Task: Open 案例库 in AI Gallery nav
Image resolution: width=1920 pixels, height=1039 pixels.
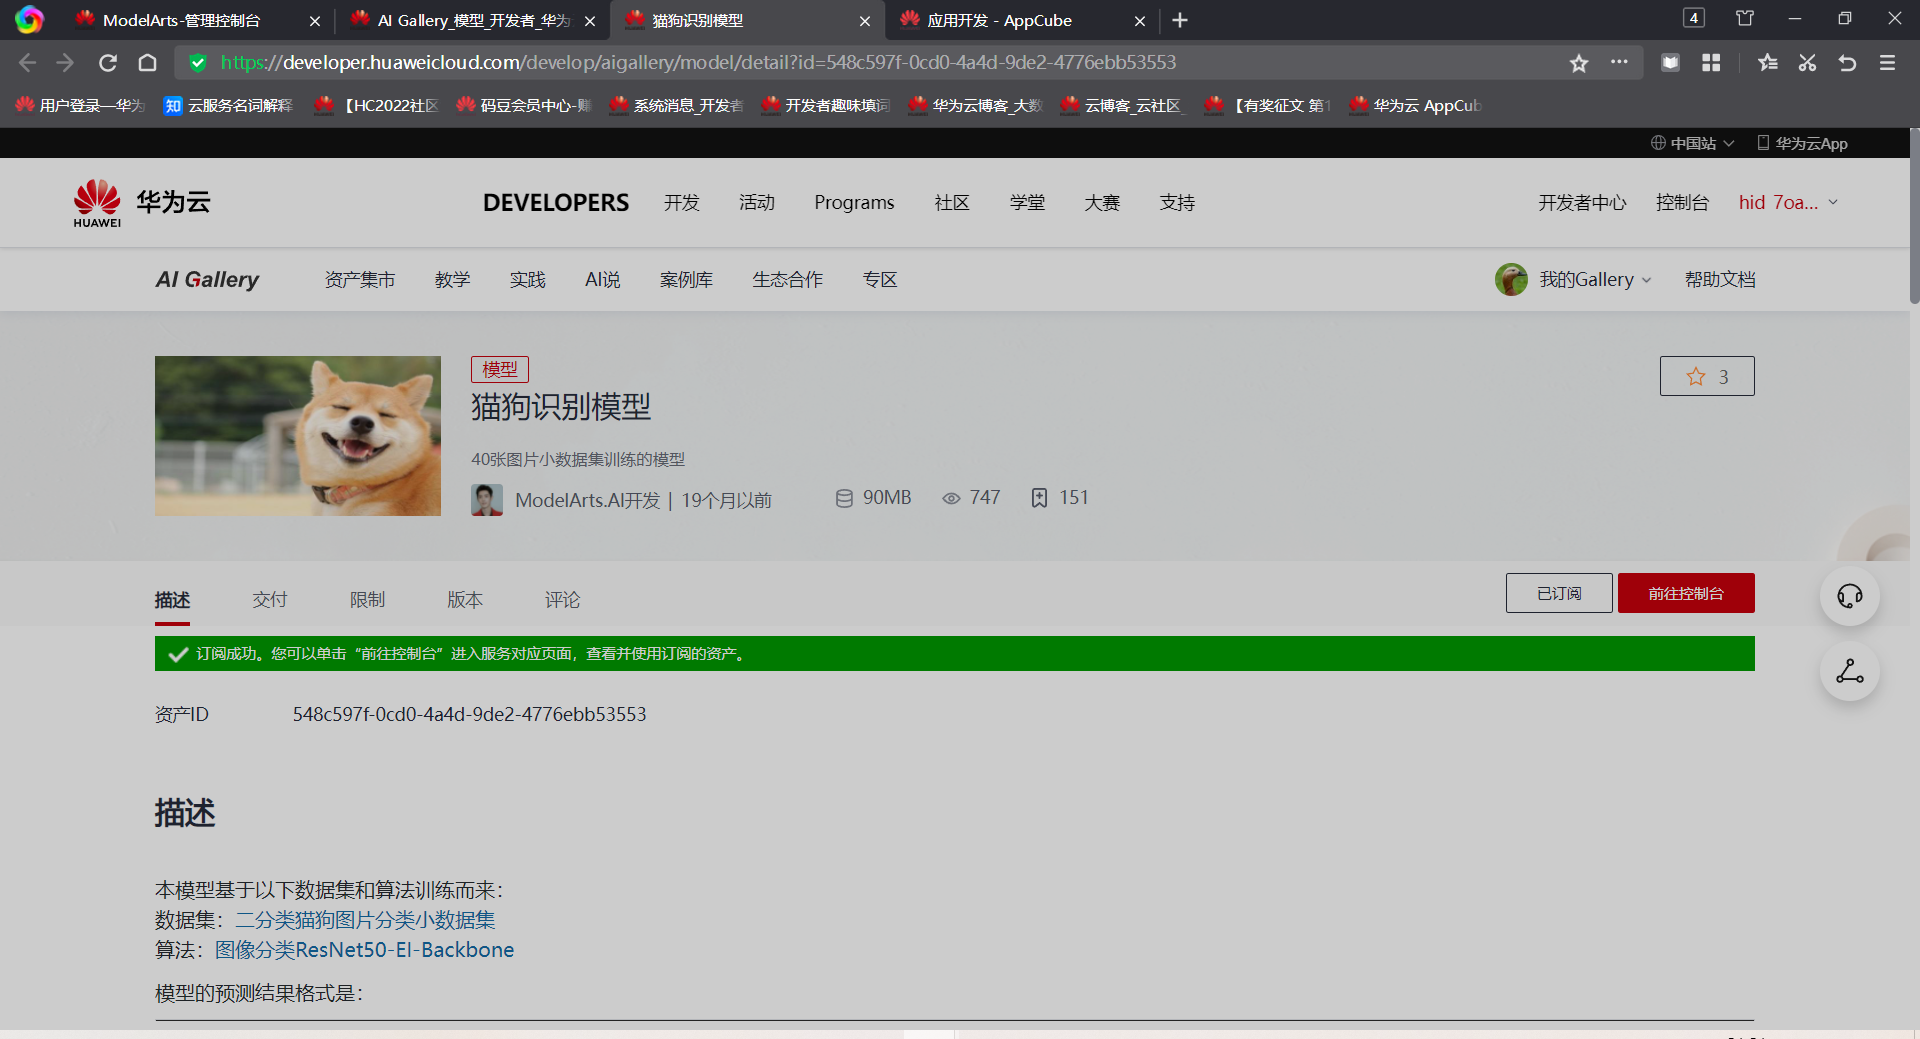Action: (x=686, y=280)
